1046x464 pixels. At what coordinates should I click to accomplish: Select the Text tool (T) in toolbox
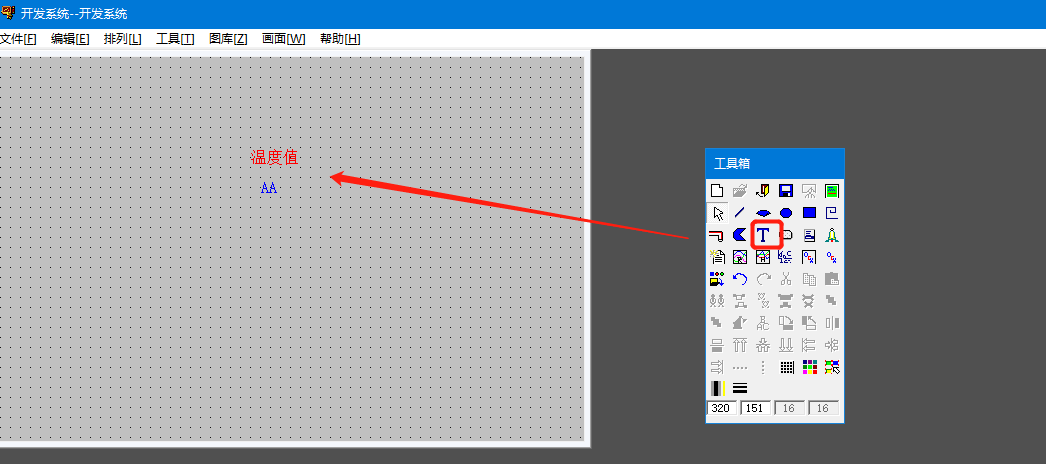[762, 235]
